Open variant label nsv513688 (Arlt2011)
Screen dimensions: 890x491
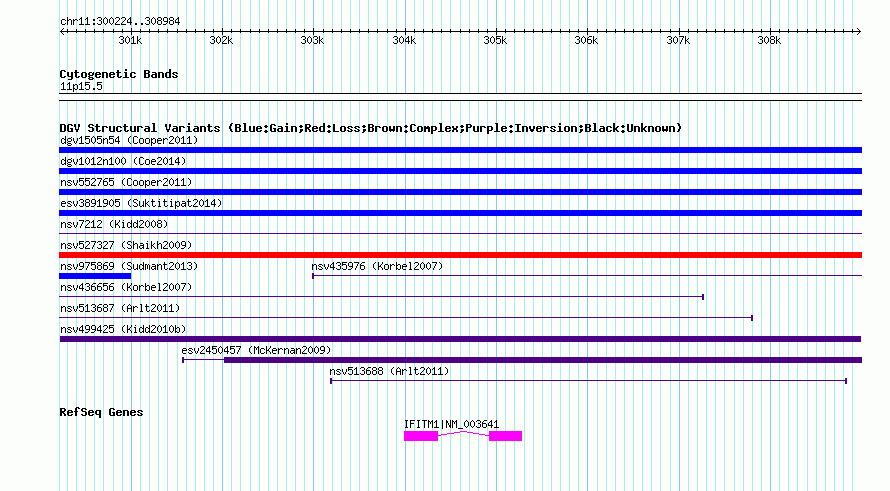(389, 371)
